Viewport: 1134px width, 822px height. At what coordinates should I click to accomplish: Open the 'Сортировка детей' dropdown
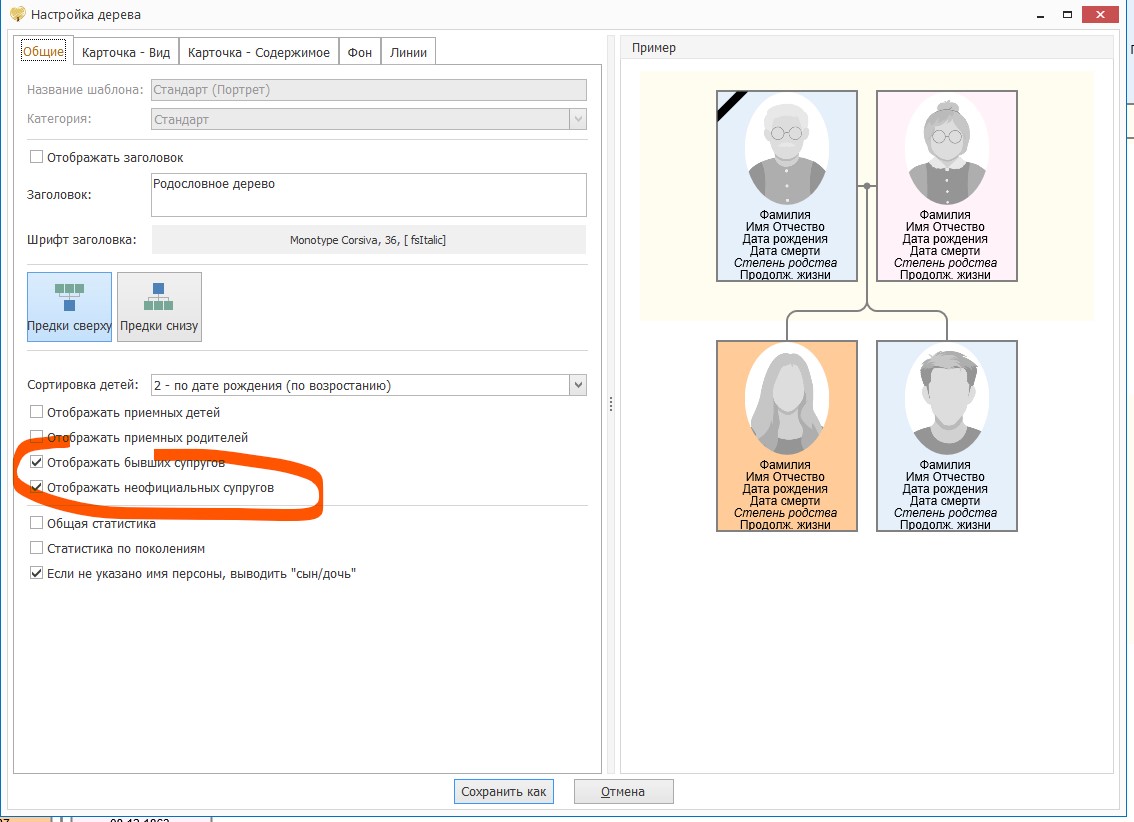[577, 385]
